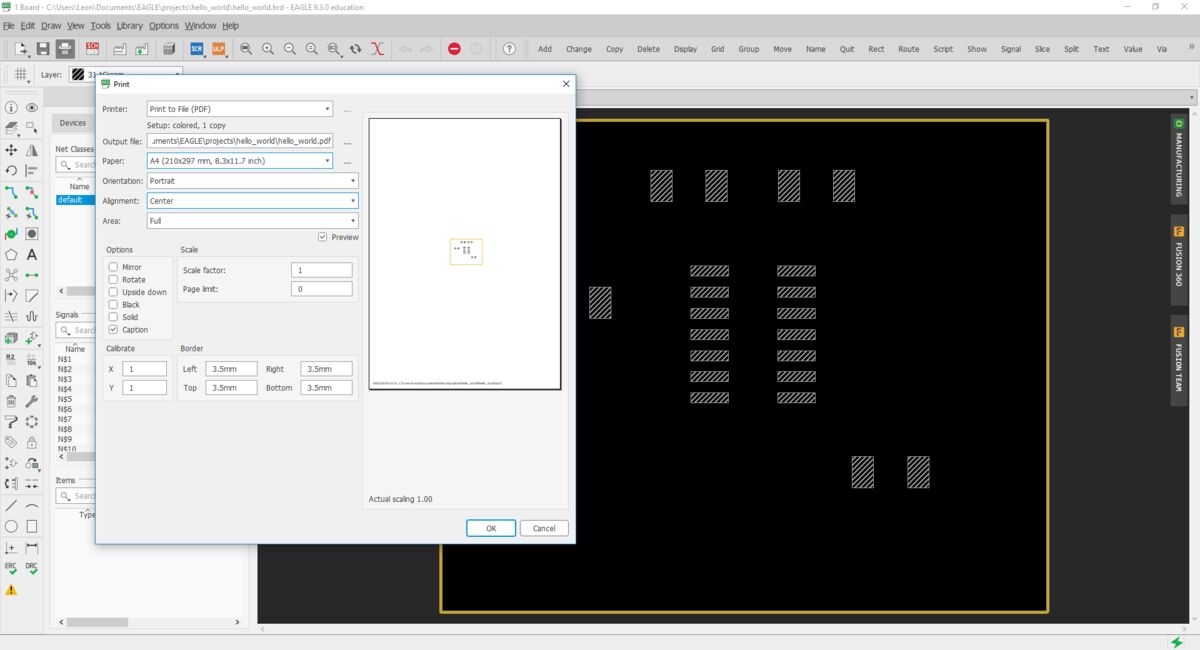Open the Alignment dropdown
The height and width of the screenshot is (650, 1200).
[x=252, y=201]
